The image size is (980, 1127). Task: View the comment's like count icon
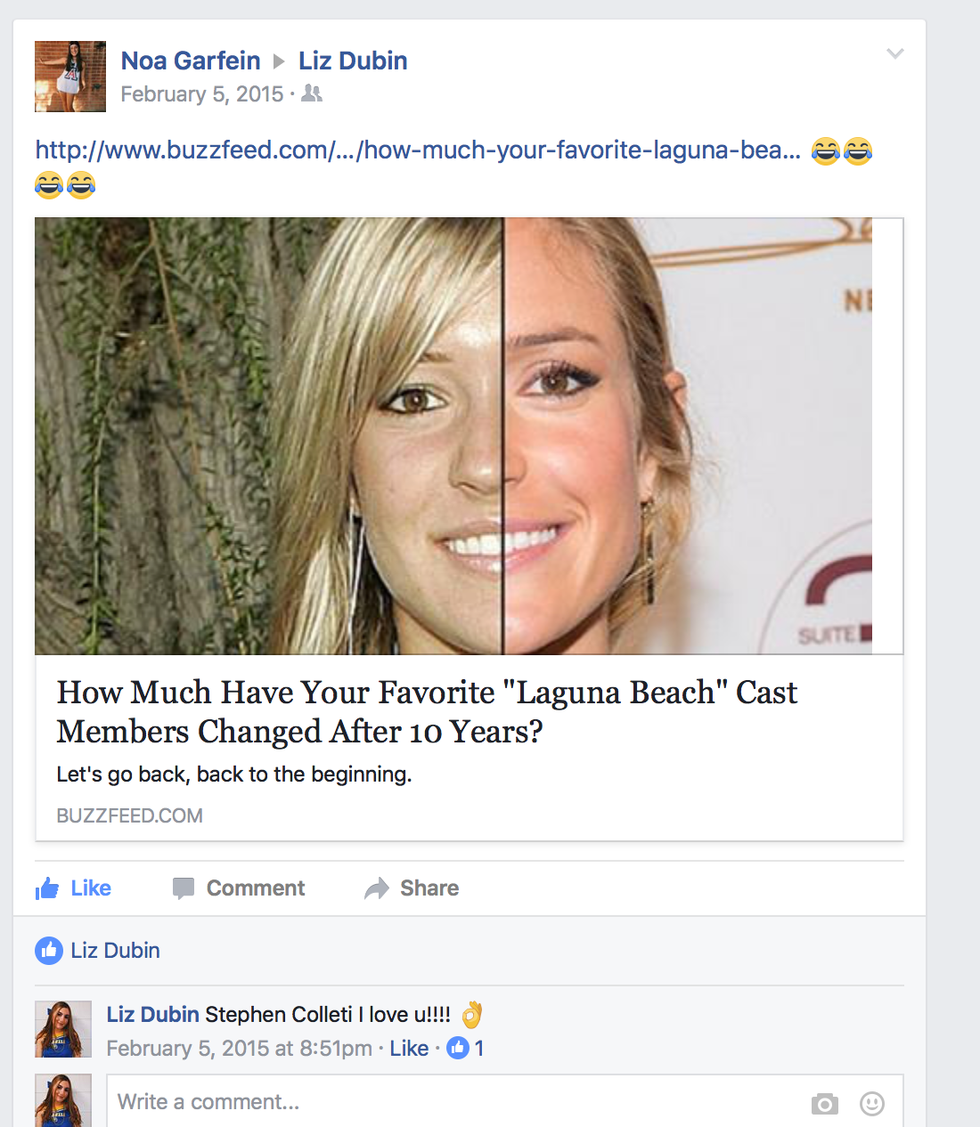[458, 1048]
